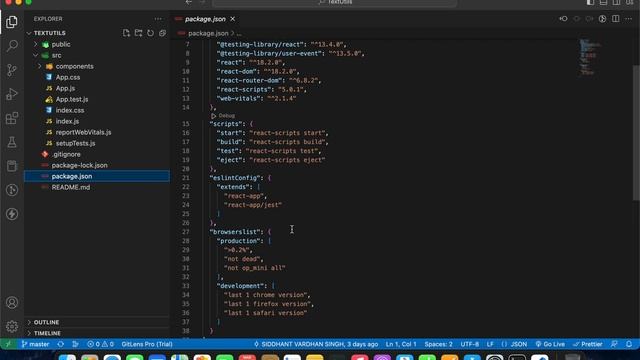Create a new folder in TEXTUTILS
Image resolution: width=640 pixels, height=360 pixels.
click(x=138, y=33)
